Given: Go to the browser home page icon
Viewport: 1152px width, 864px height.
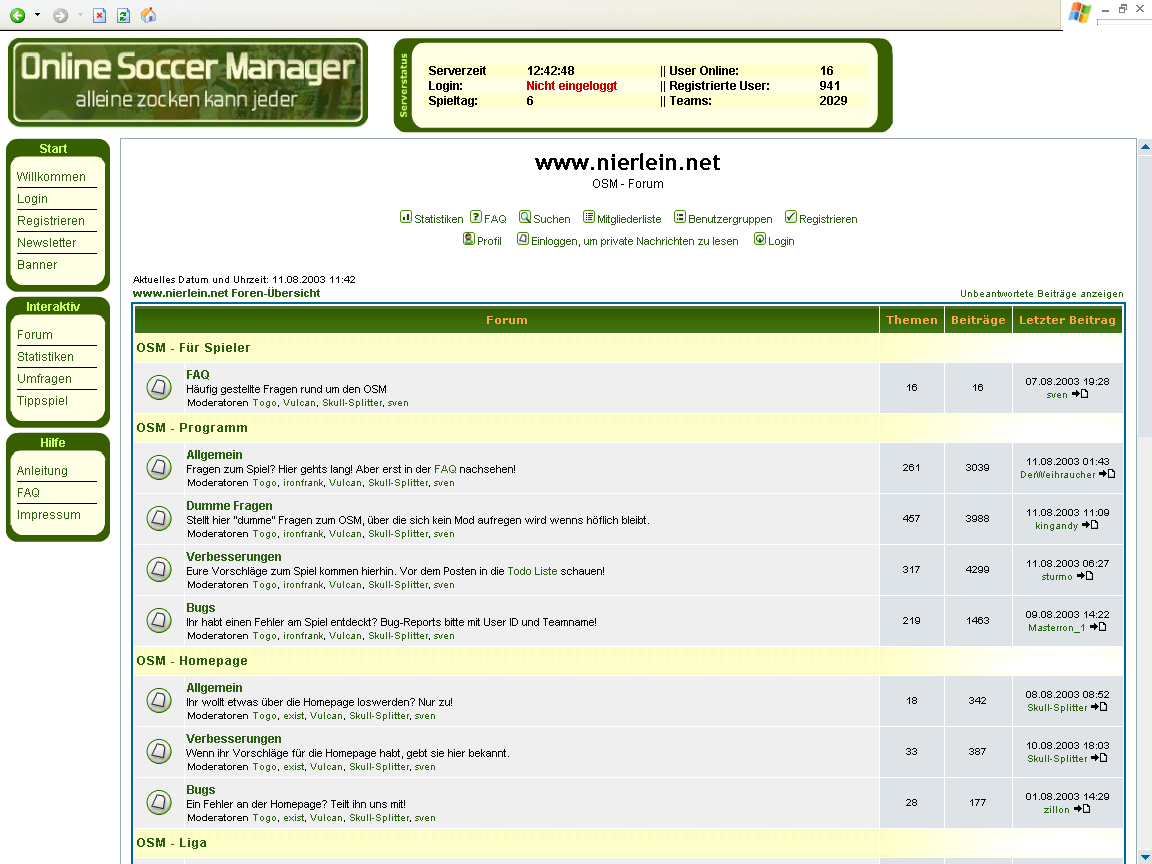Looking at the screenshot, I should click(x=148, y=15).
